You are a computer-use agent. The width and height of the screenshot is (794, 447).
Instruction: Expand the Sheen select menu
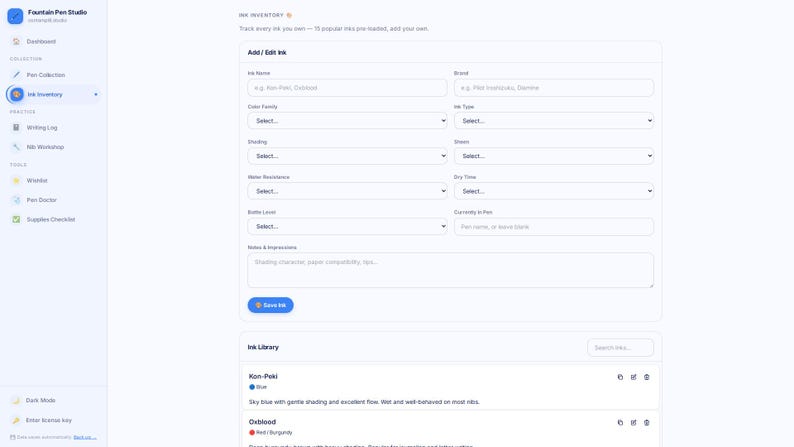click(x=554, y=156)
